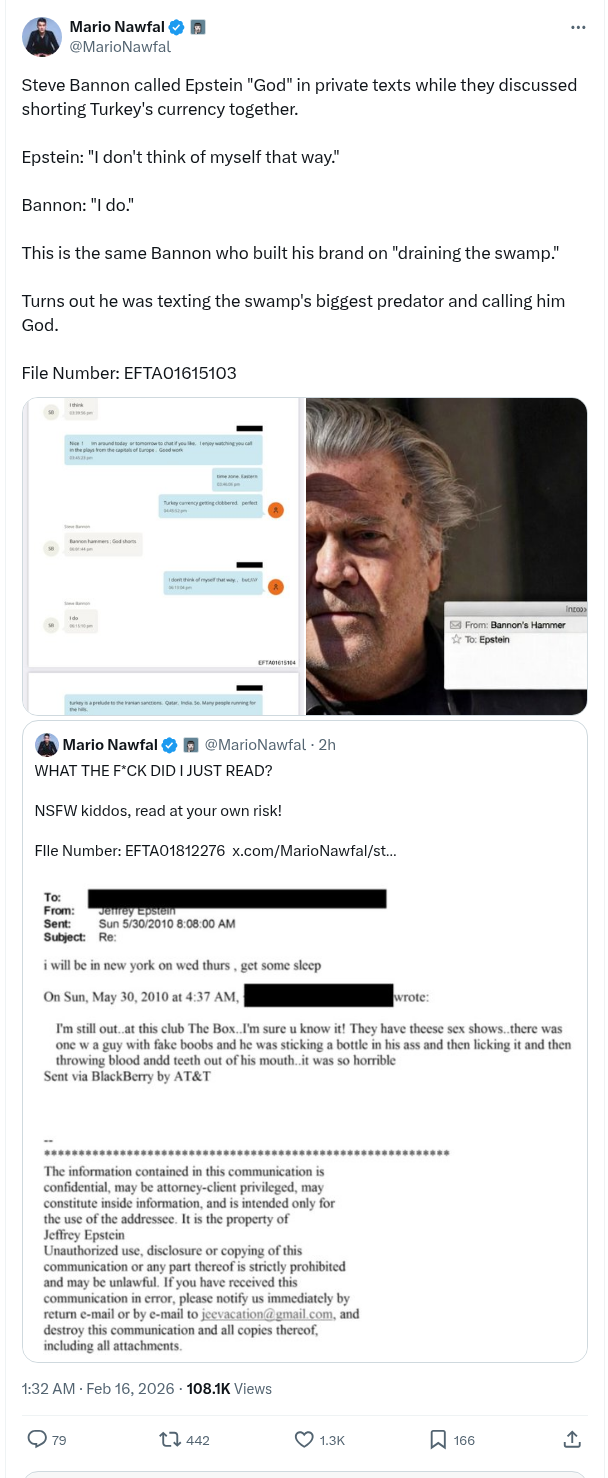608x1478 pixels.
Task: Click the share upload icon
Action: pos(572,1439)
